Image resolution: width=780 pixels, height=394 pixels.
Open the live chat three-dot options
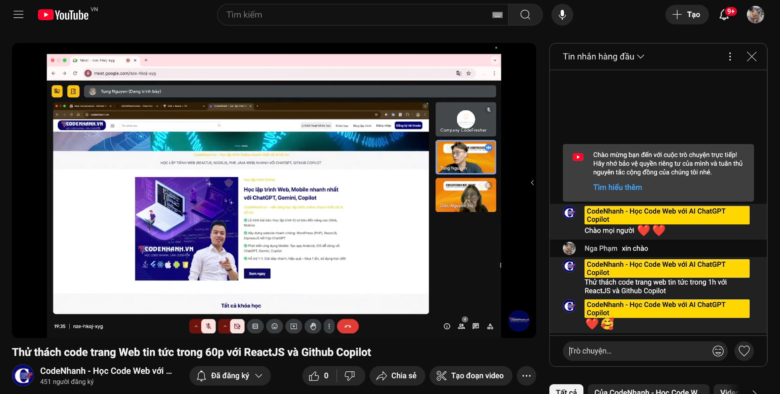730,57
